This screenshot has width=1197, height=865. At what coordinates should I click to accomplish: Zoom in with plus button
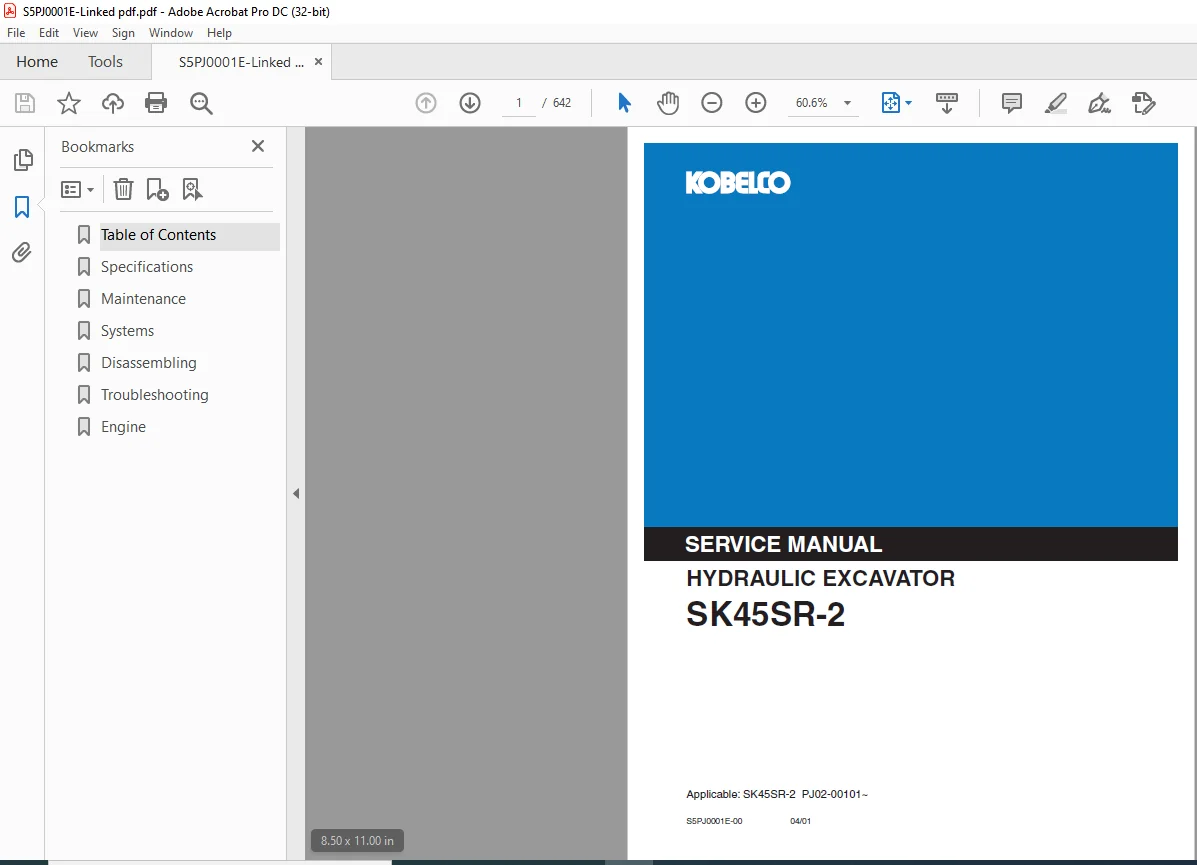click(x=756, y=102)
